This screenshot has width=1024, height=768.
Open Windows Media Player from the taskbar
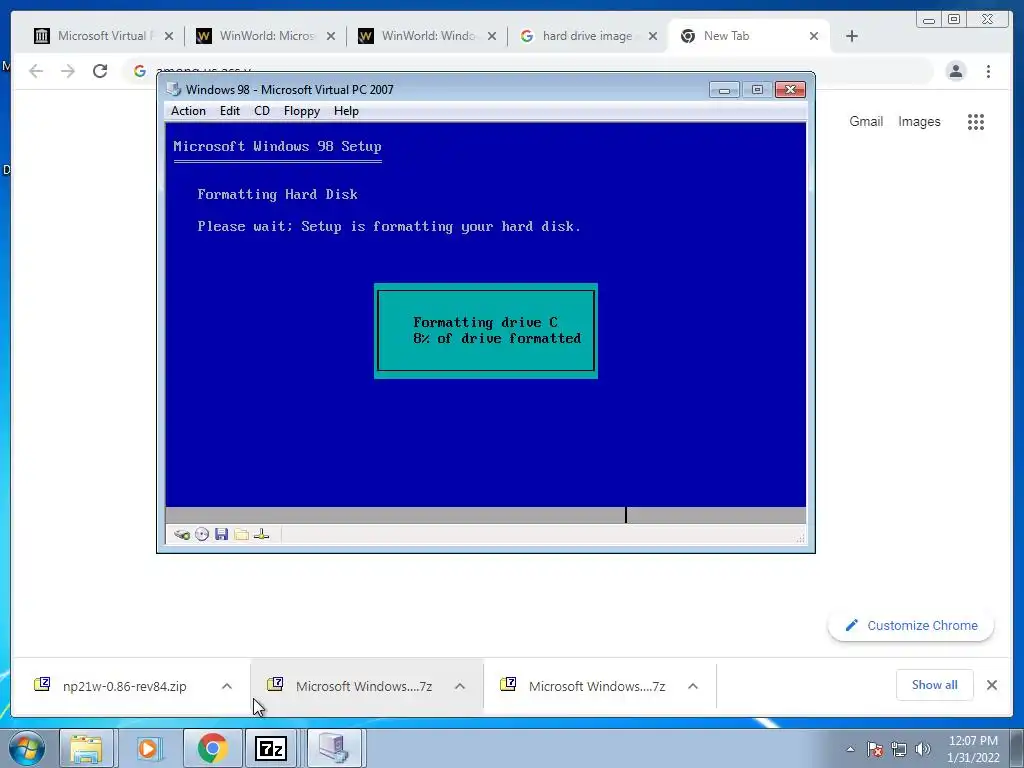click(149, 748)
